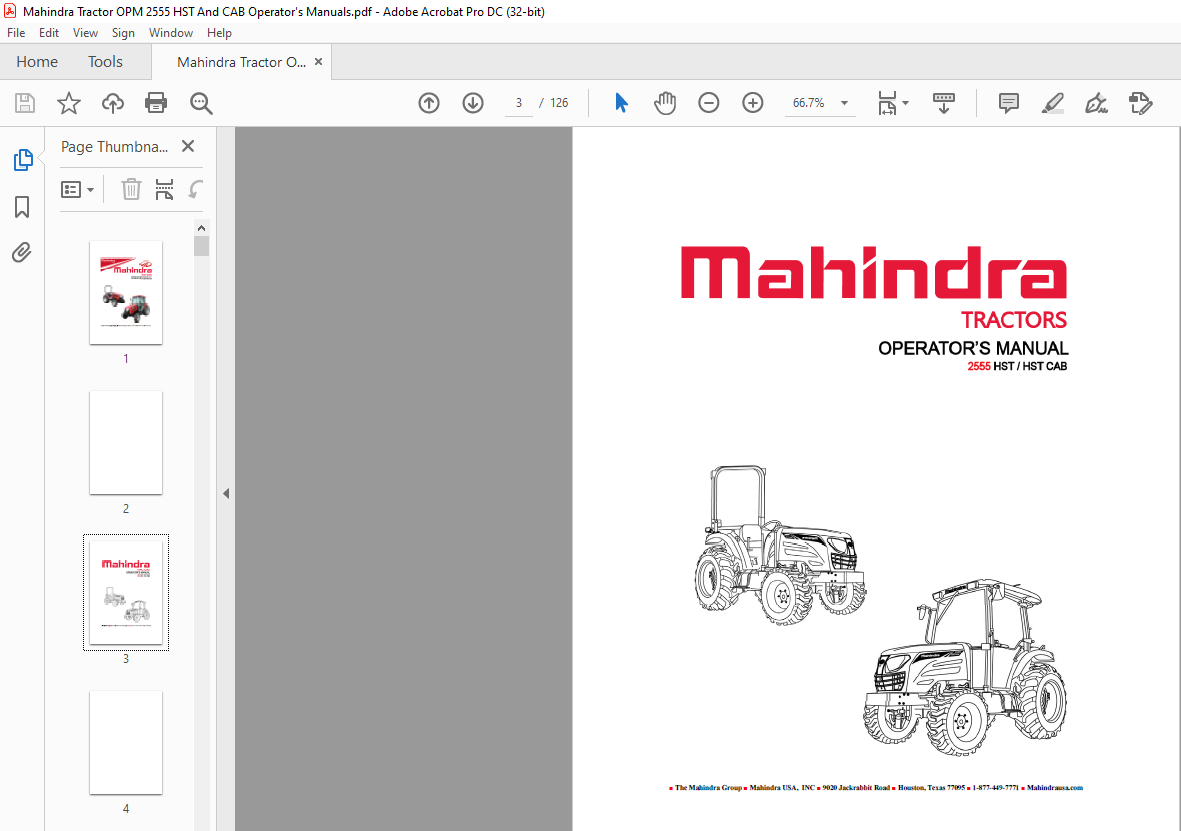Image resolution: width=1181 pixels, height=831 pixels.
Task: Zoom in using the plus circle
Action: point(752,103)
